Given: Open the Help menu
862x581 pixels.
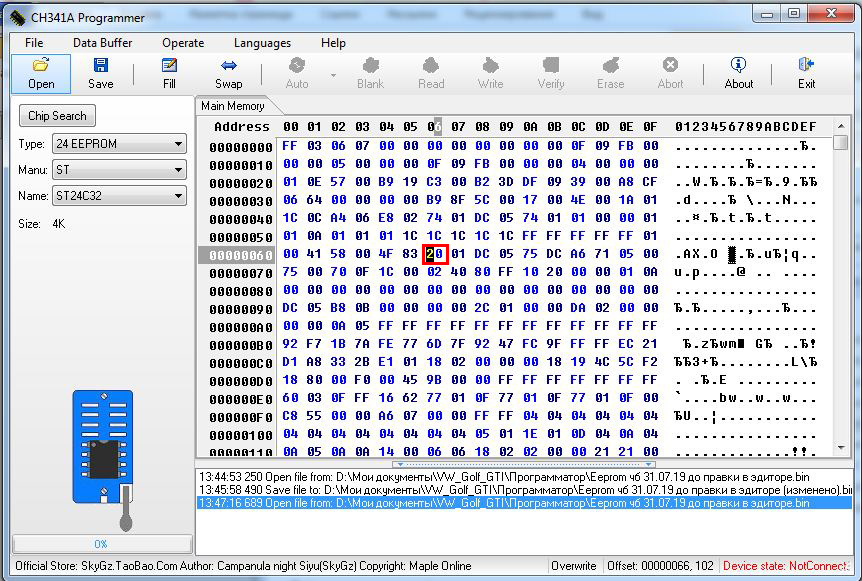Looking at the screenshot, I should [333, 43].
